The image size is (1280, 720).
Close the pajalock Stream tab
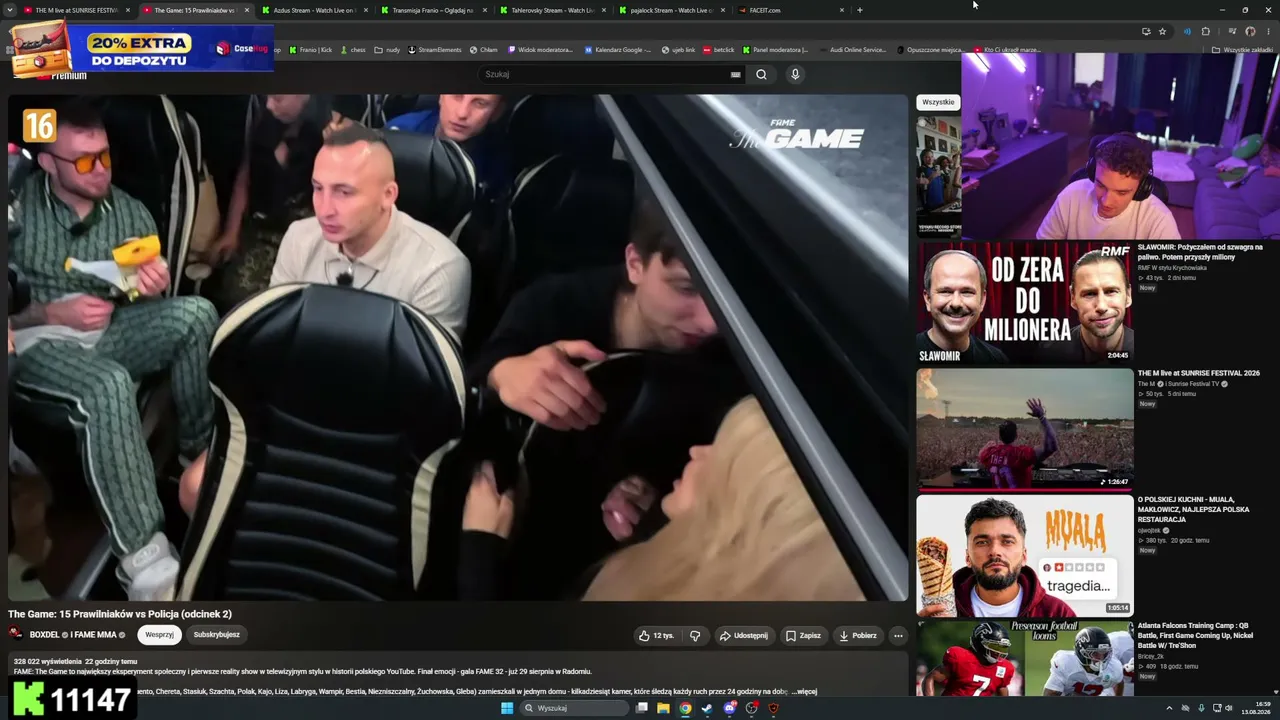723,10
